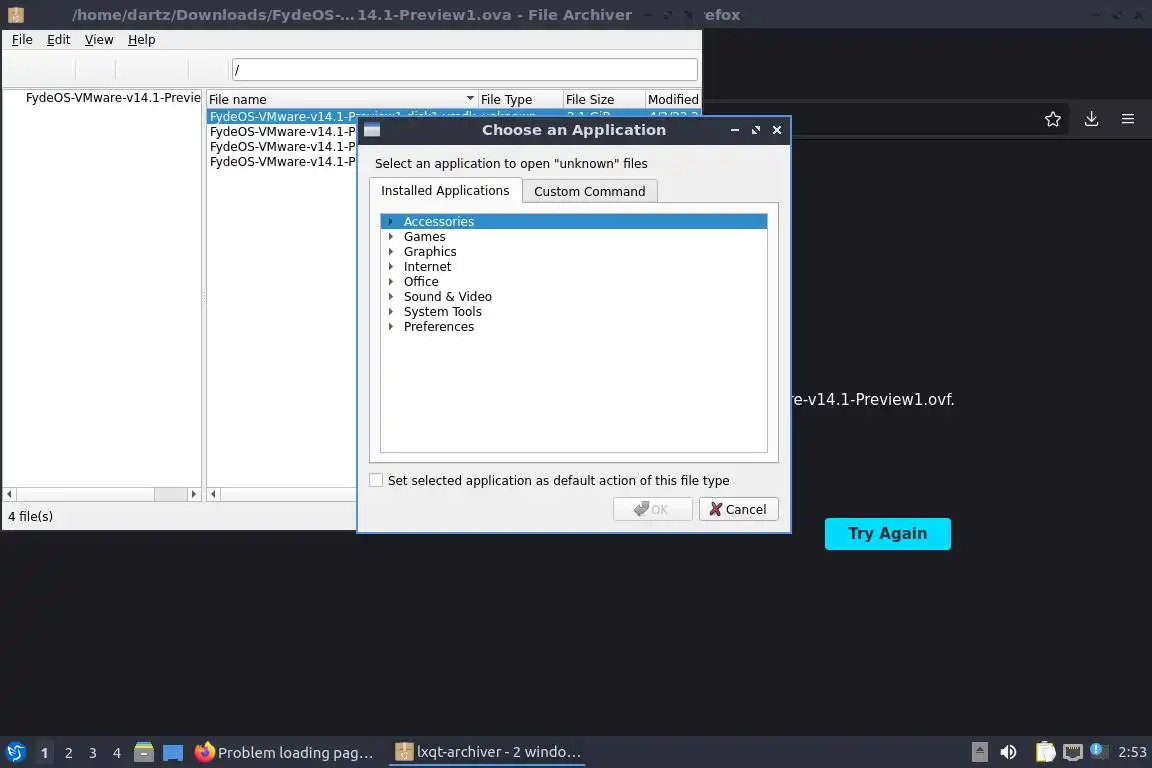Open the Firefox downloads icon
The image size is (1152, 768).
point(1091,119)
